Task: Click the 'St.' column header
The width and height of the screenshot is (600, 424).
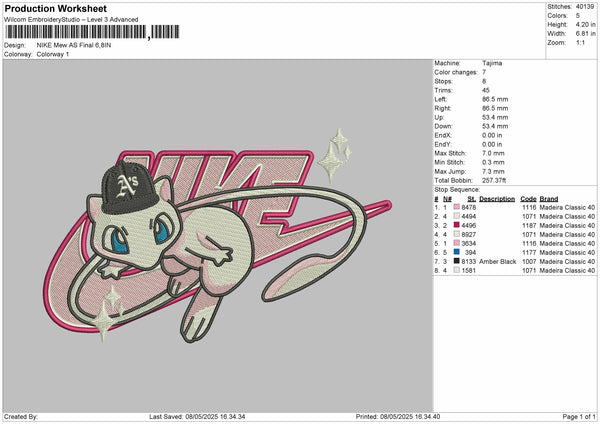Action: tap(472, 199)
